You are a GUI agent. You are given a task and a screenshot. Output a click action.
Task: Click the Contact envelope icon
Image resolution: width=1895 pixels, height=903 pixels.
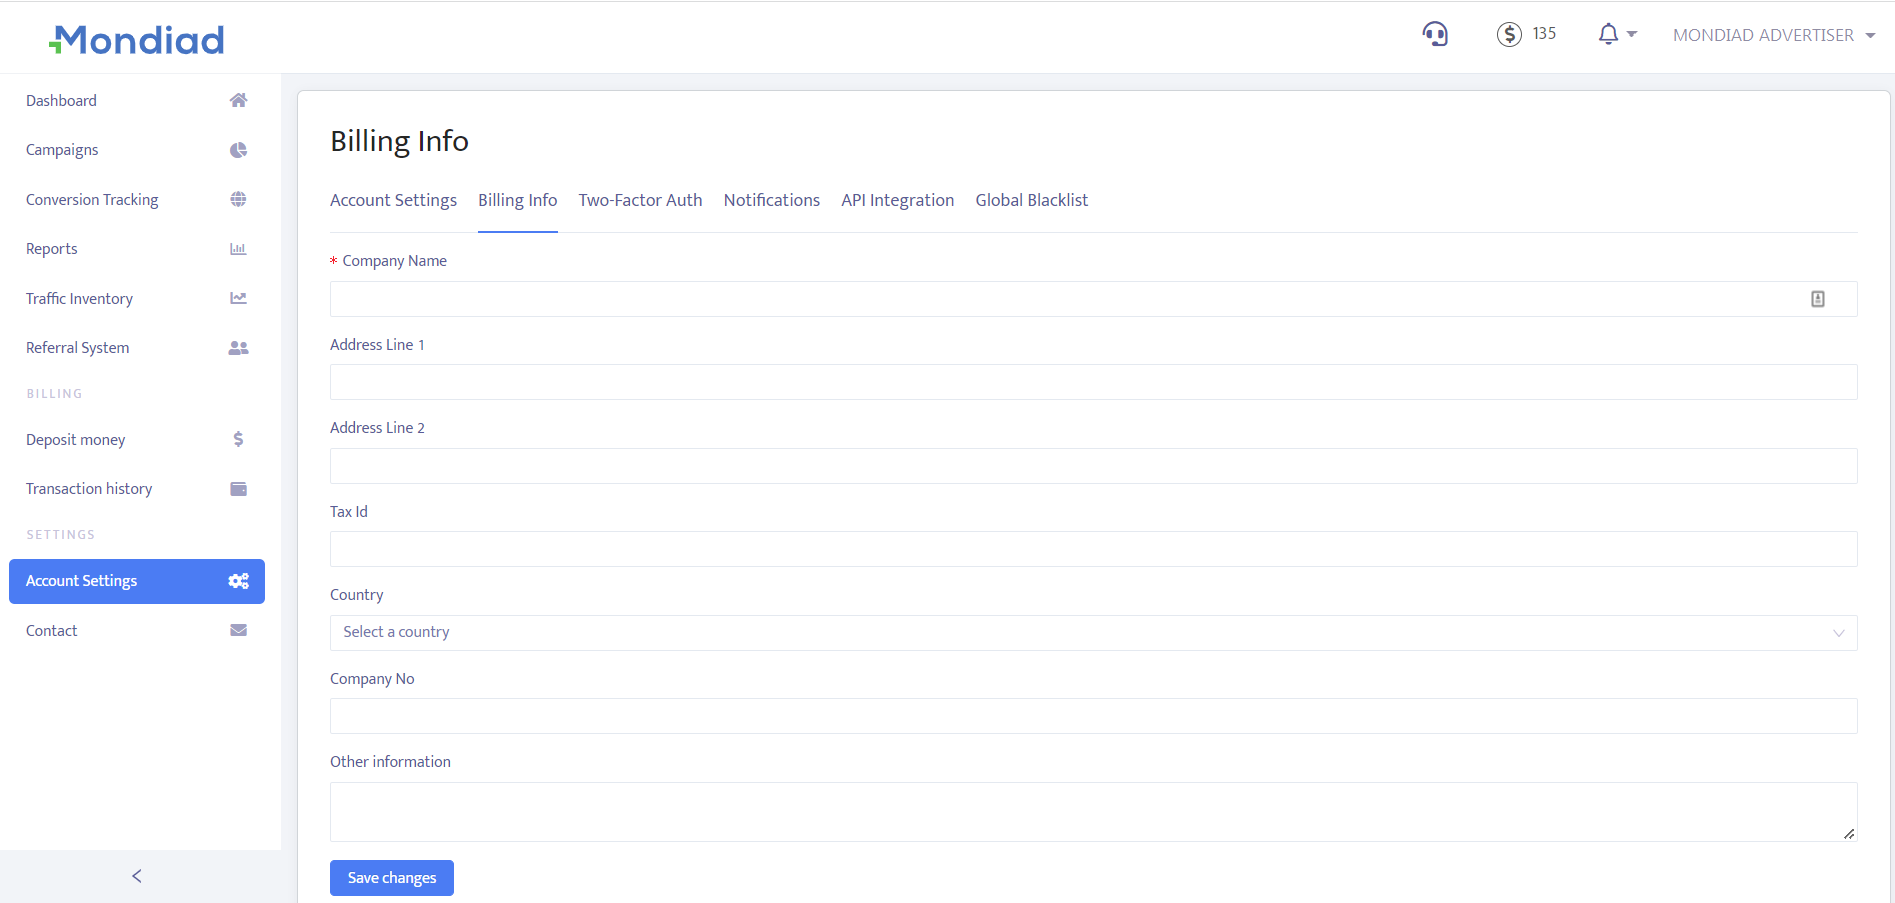238,630
